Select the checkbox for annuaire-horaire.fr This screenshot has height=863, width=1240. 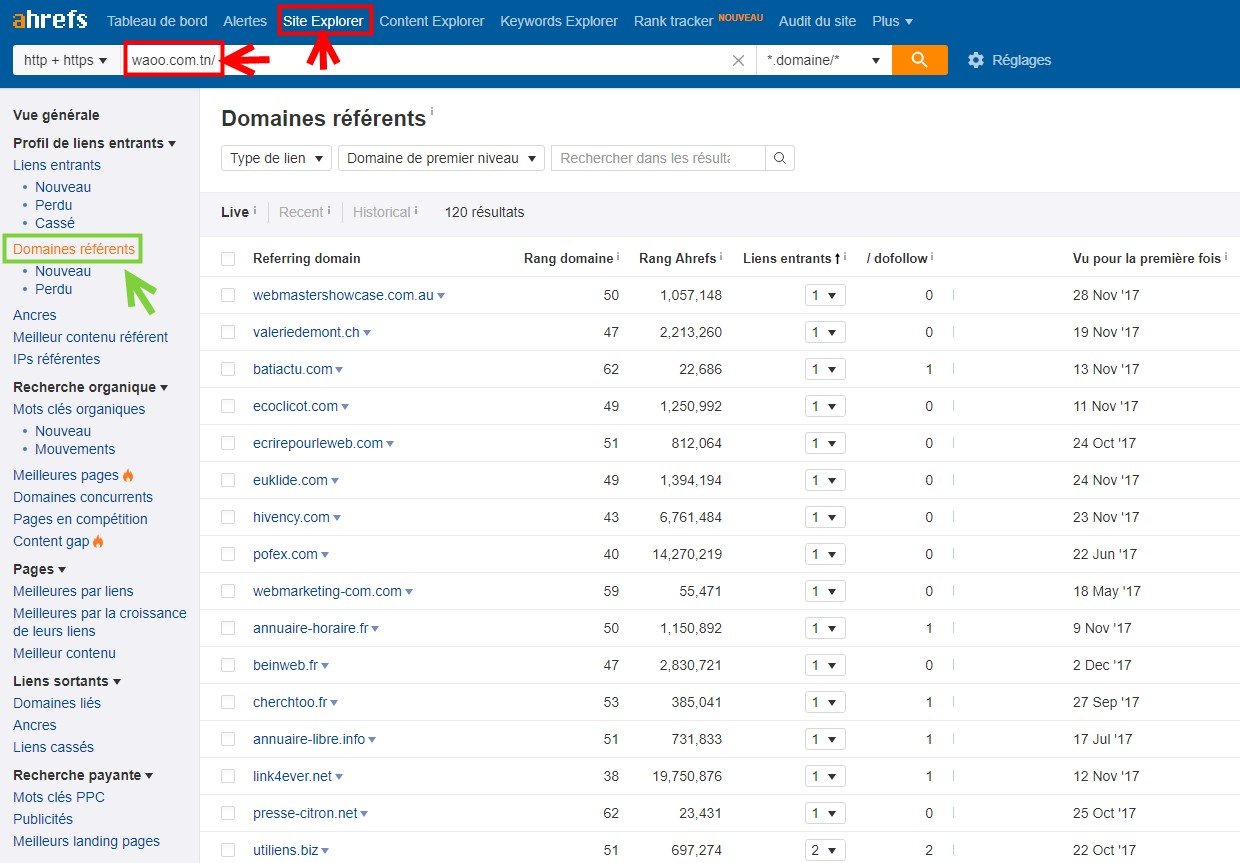[x=228, y=628]
